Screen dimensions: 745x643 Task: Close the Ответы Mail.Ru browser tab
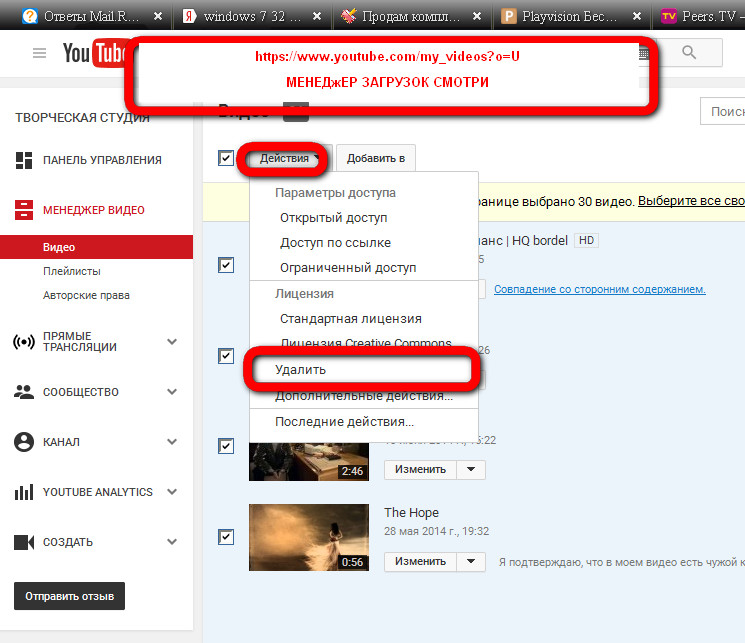pyautogui.click(x=158, y=17)
